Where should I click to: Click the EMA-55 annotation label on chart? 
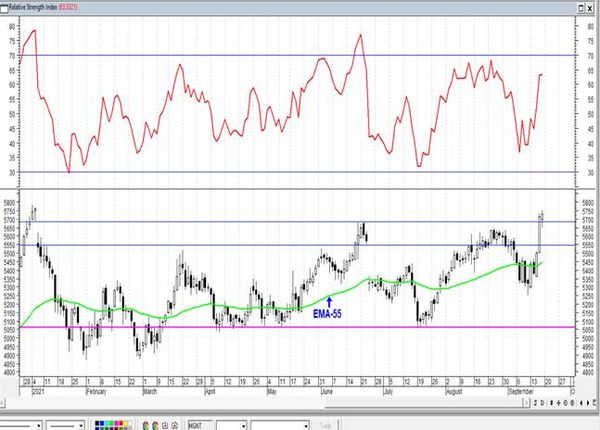pos(327,314)
